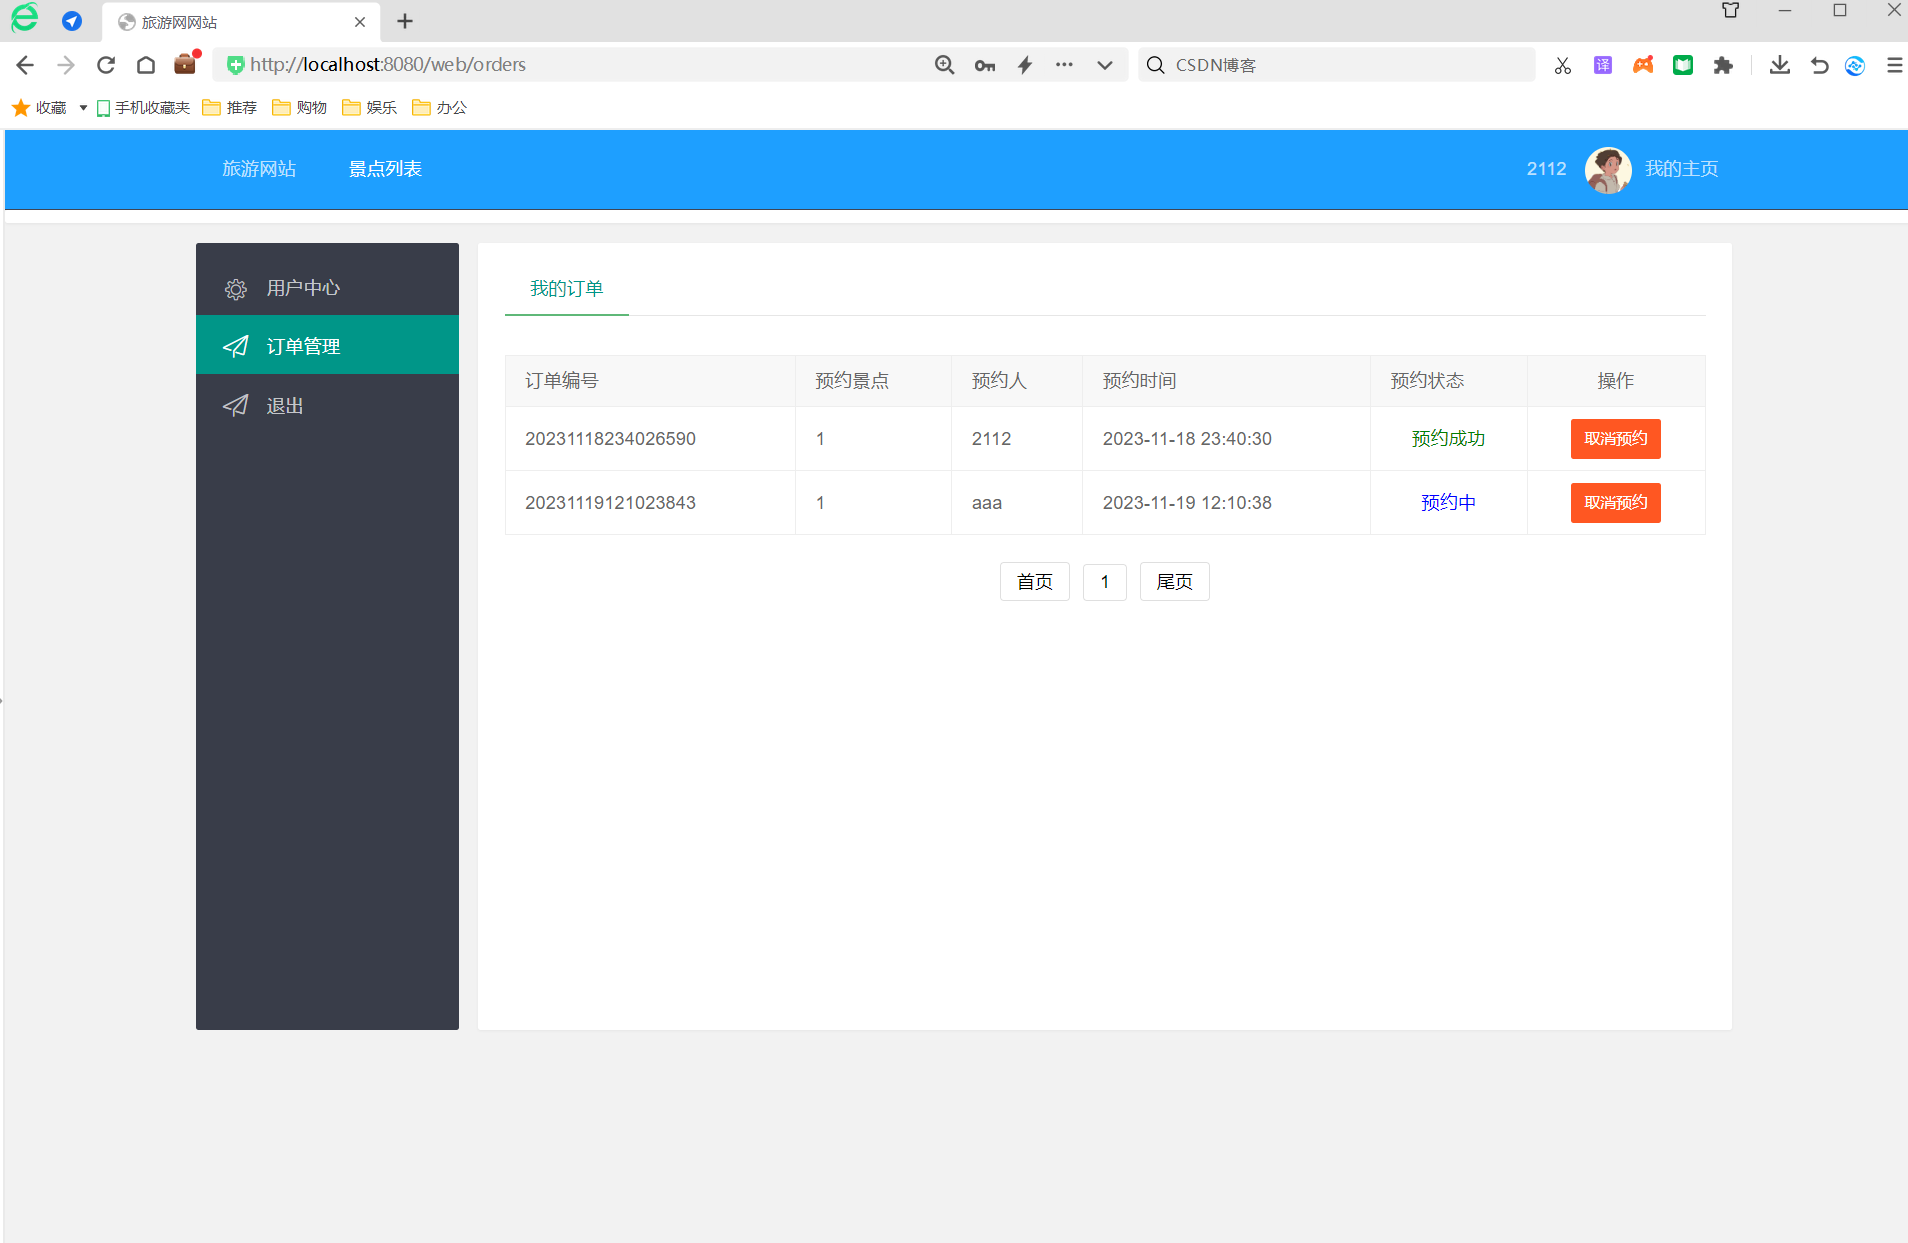The width and height of the screenshot is (1908, 1243).
Task: Open the browser hamburger main menu
Action: [1894, 66]
